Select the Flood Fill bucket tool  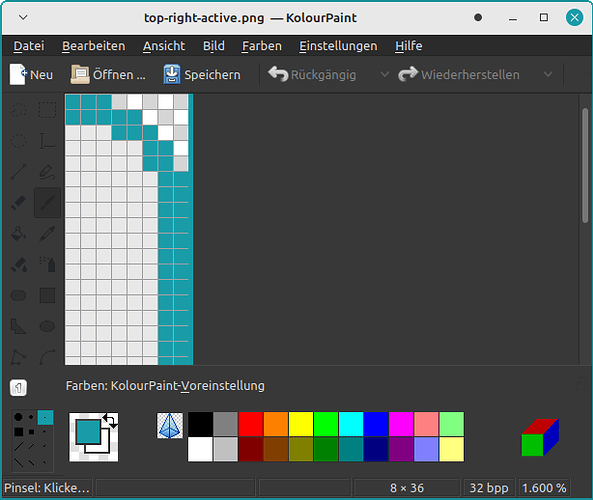pyautogui.click(x=18, y=234)
